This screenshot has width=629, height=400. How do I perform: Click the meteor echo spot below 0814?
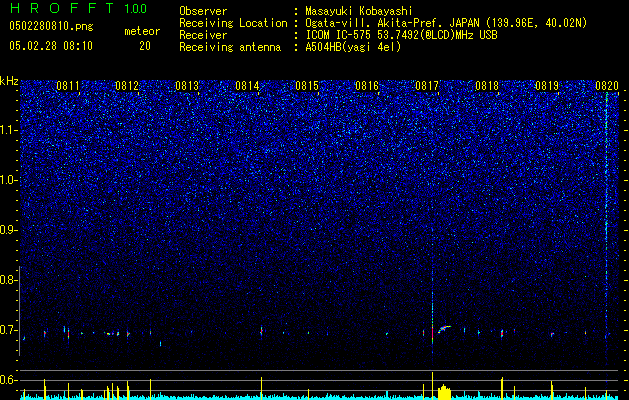point(261,331)
